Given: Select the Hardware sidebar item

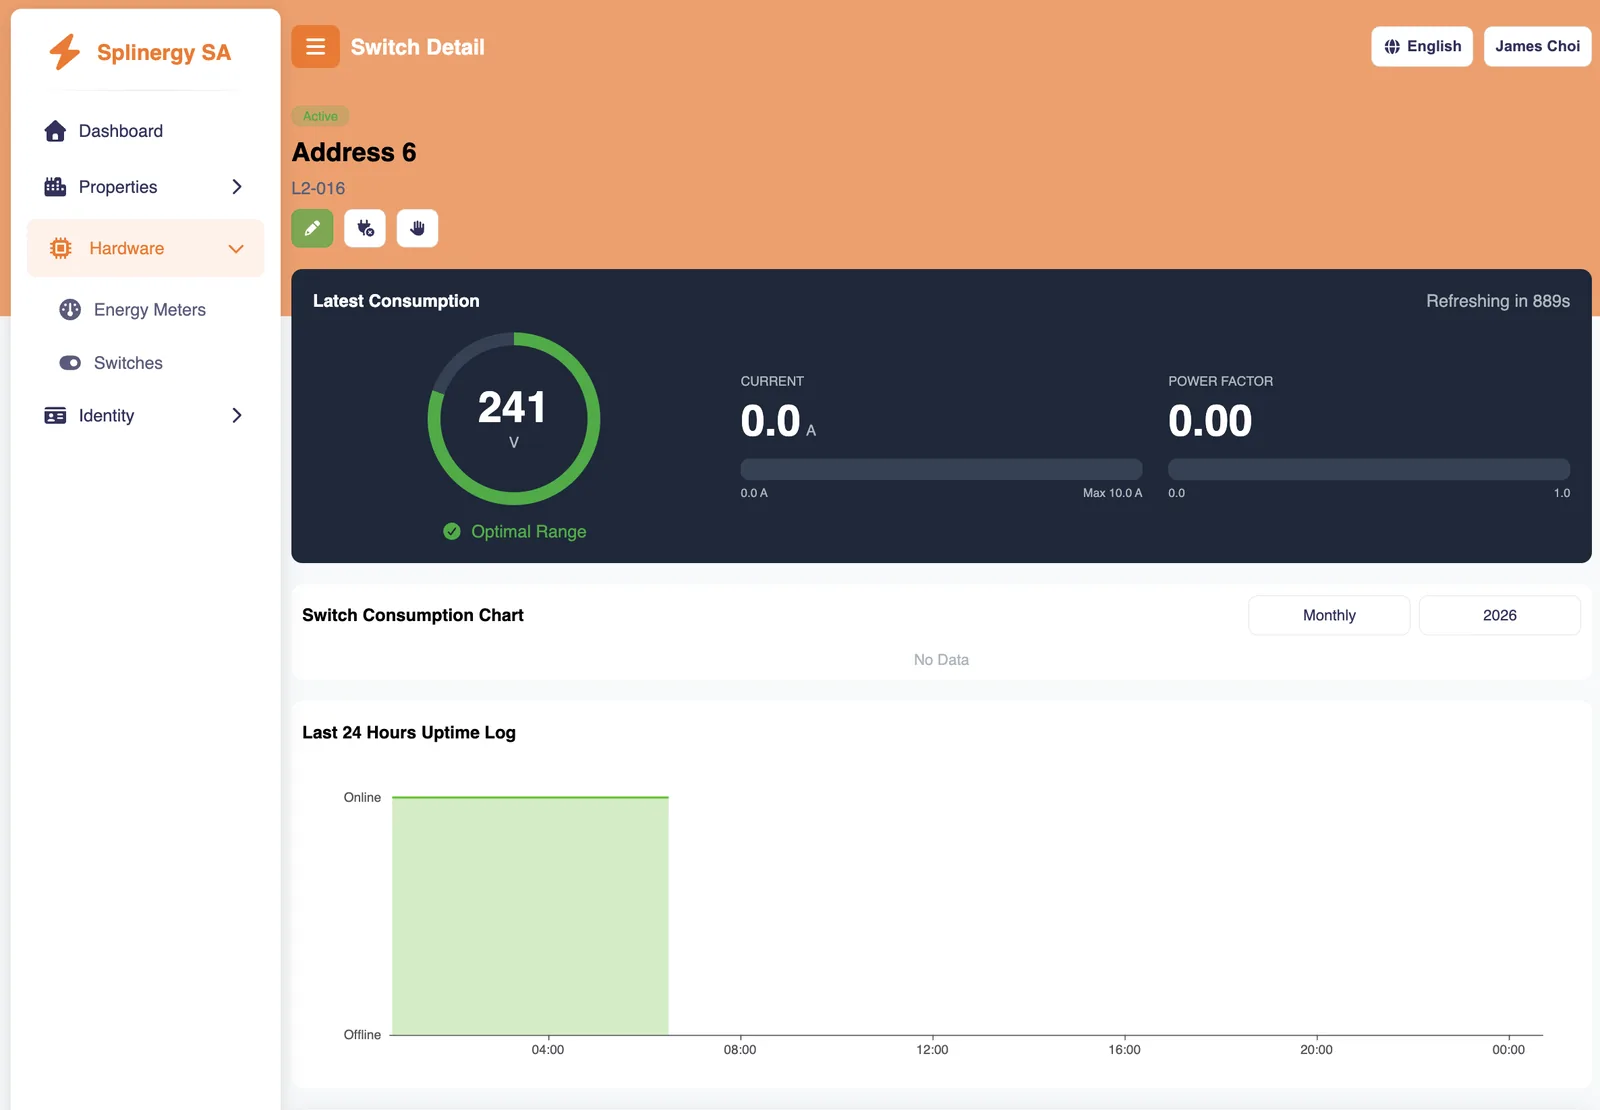Looking at the screenshot, I should tap(146, 248).
